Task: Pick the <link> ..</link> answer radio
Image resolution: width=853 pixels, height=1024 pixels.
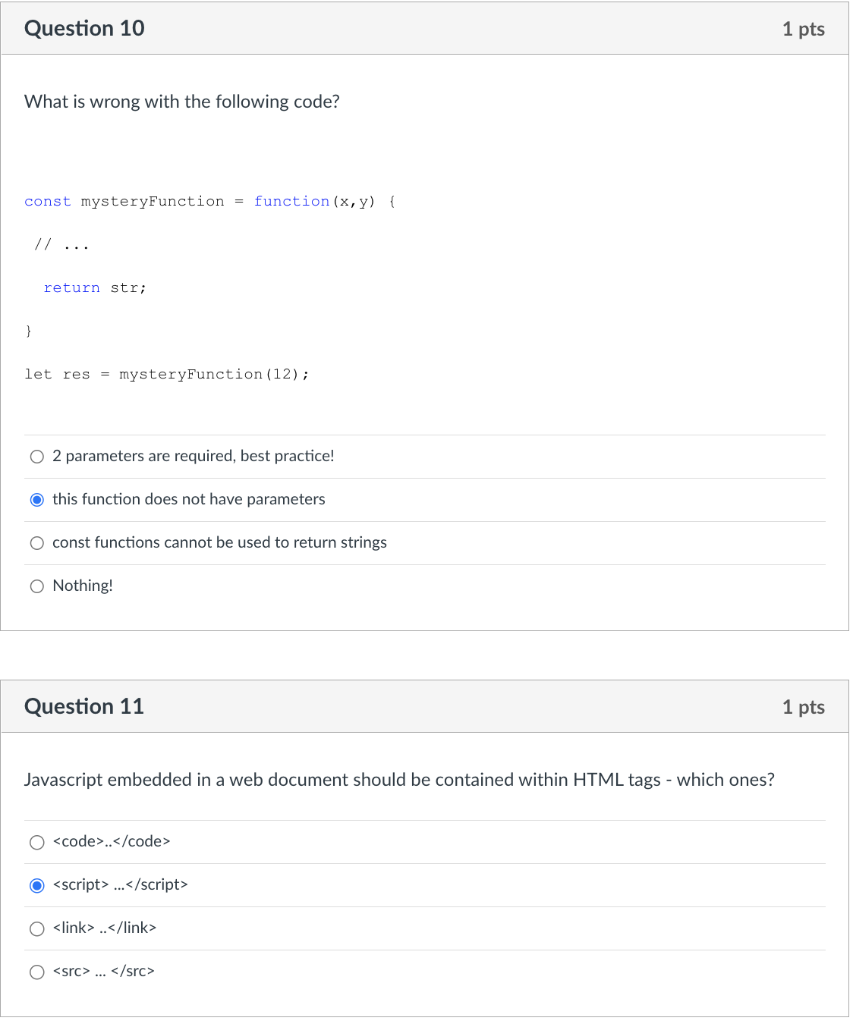Action: [37, 929]
